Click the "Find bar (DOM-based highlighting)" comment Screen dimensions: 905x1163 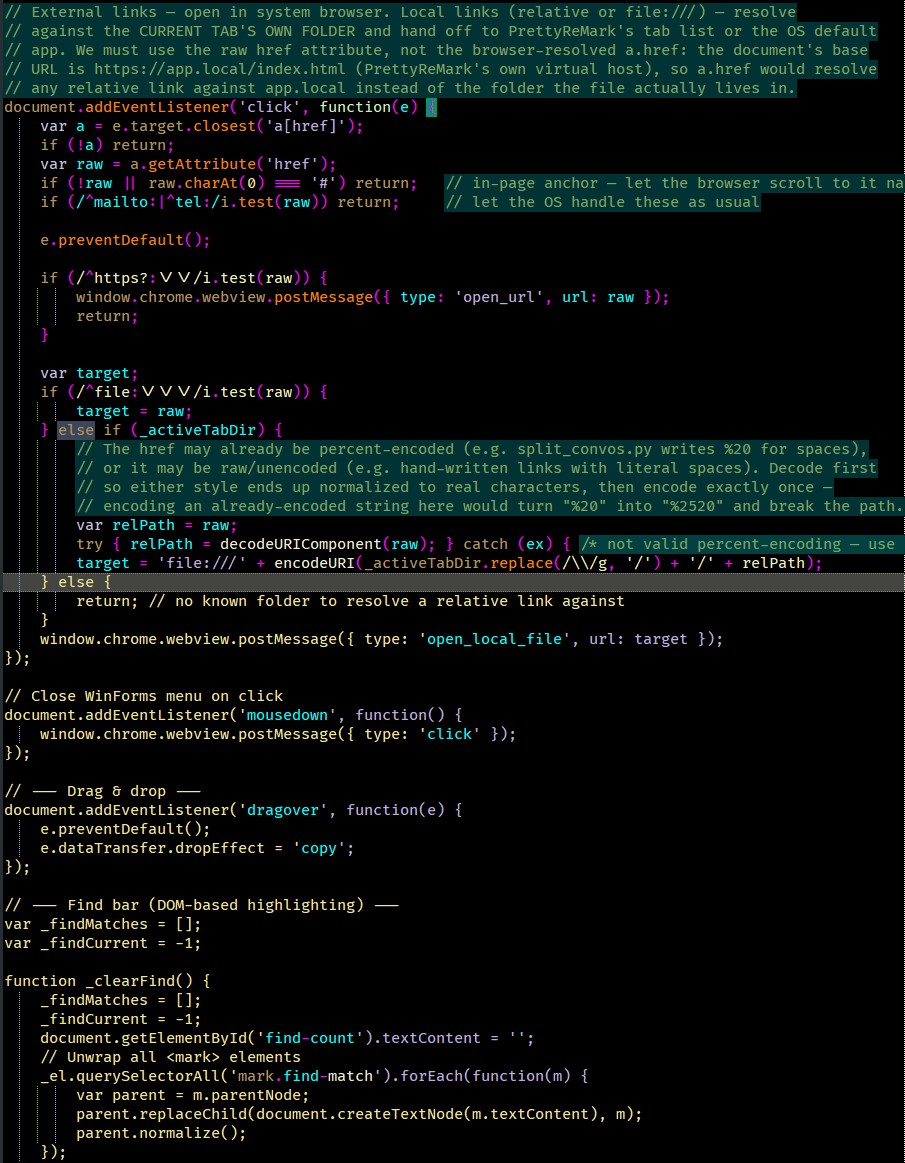(202, 906)
